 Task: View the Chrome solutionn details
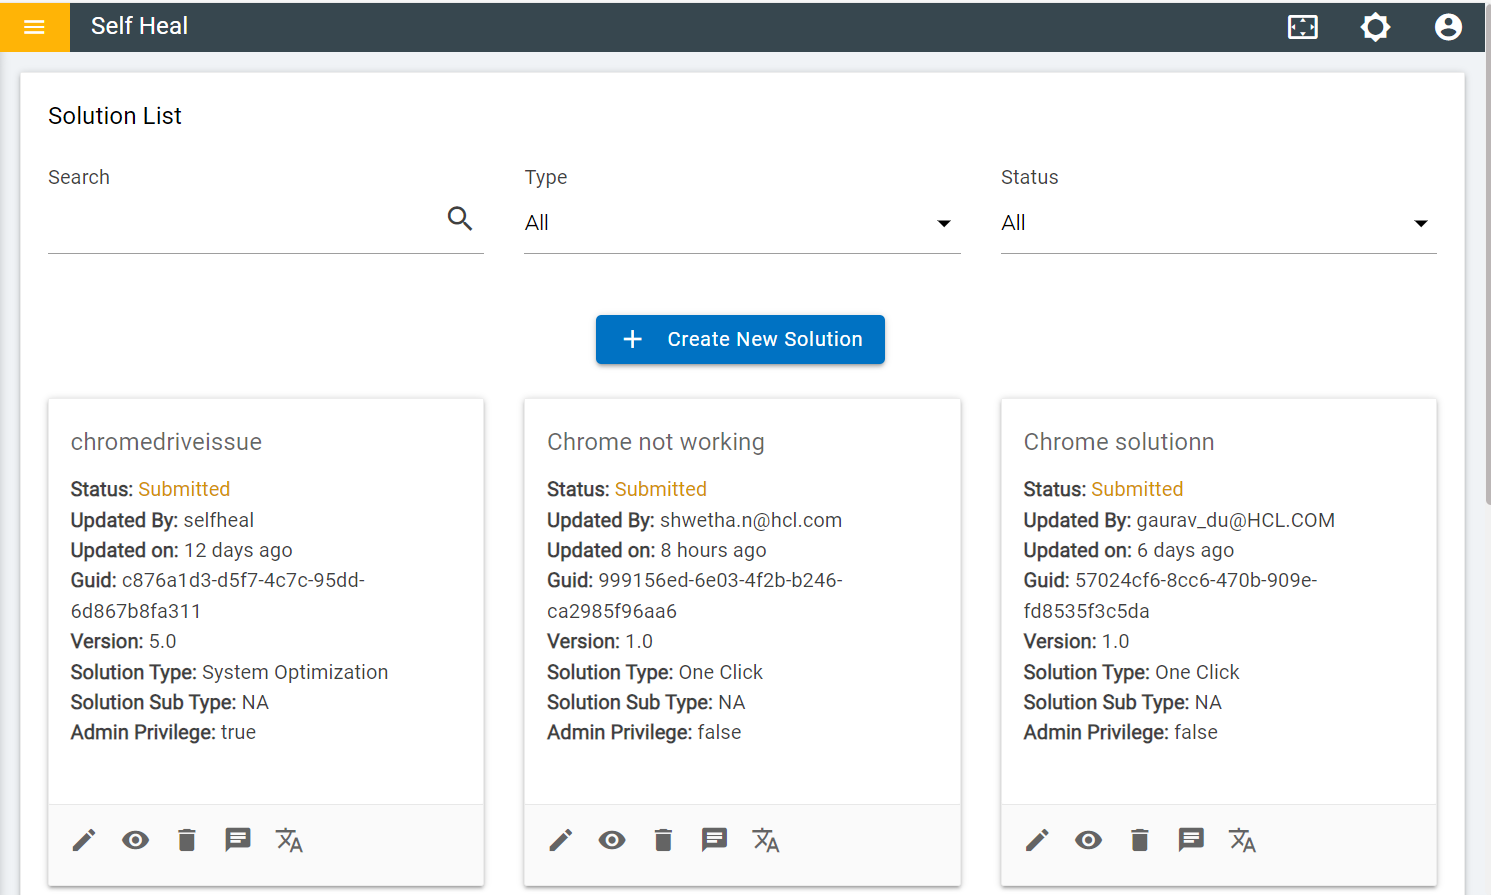1088,840
